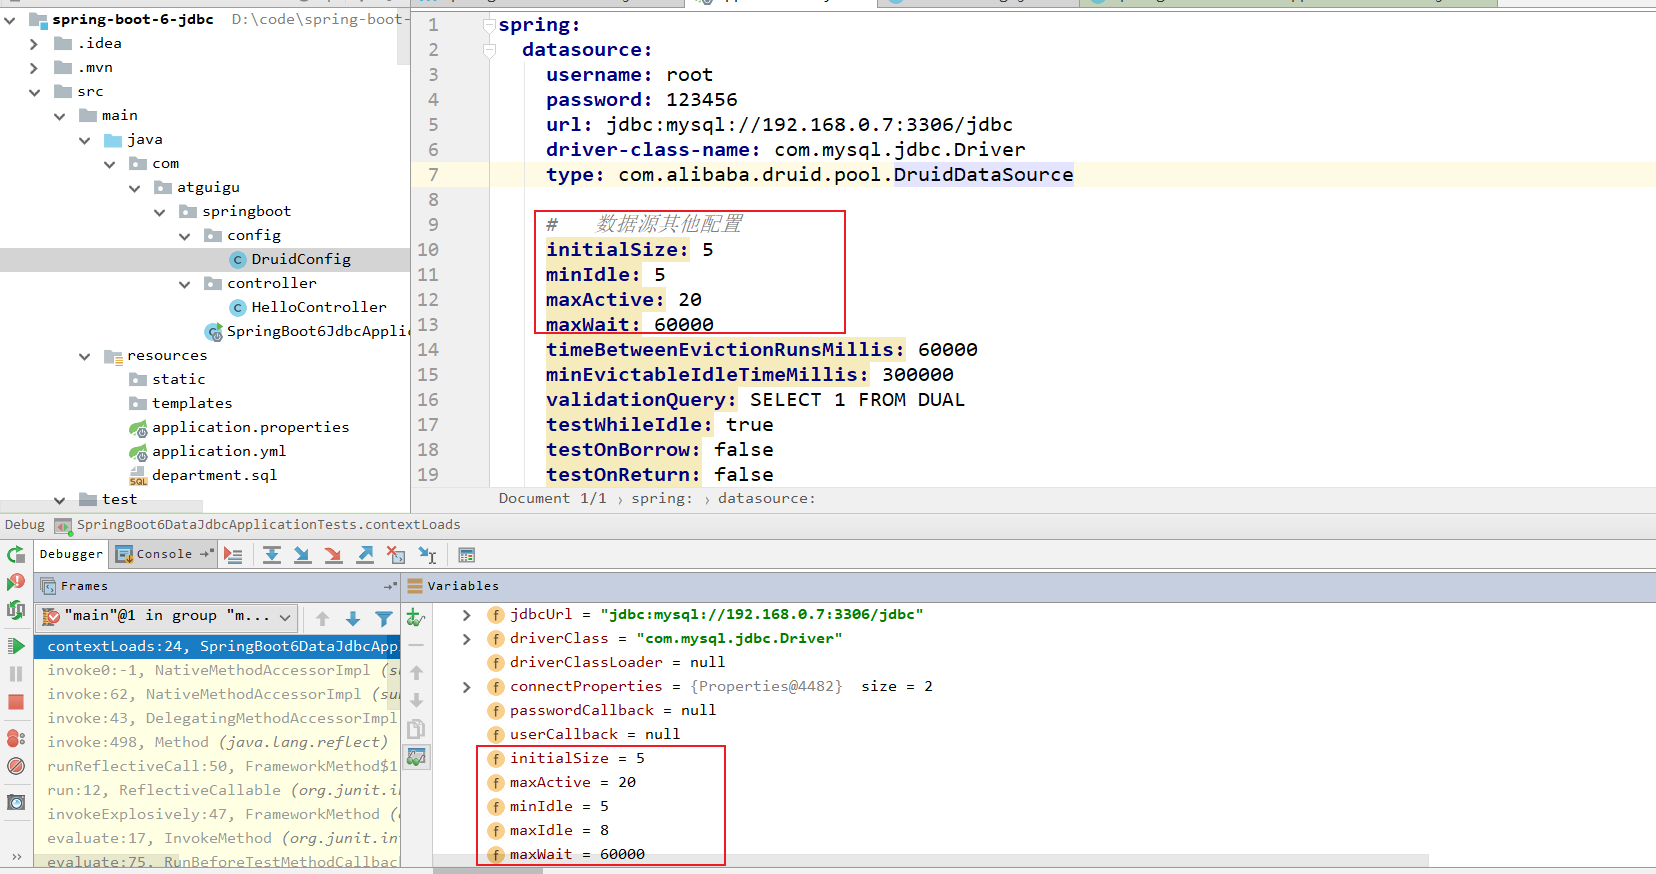The image size is (1656, 874).
Task: Click Force Step Into red arrow icon
Action: pyautogui.click(x=334, y=555)
